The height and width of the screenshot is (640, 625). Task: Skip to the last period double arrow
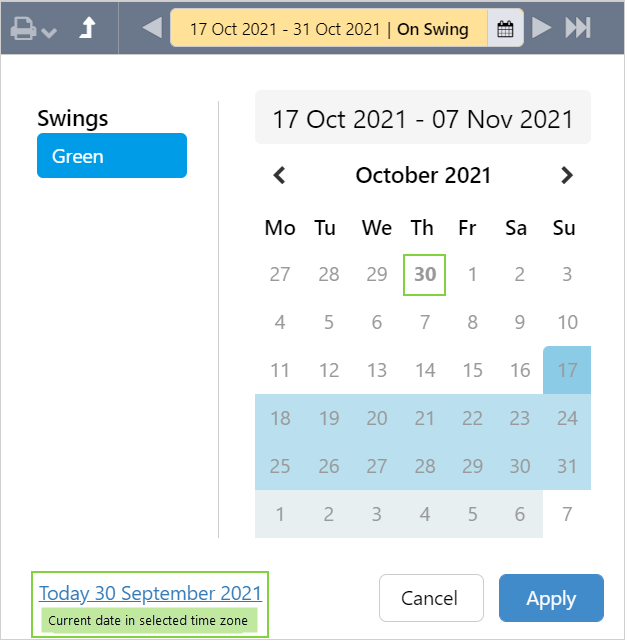pyautogui.click(x=578, y=28)
